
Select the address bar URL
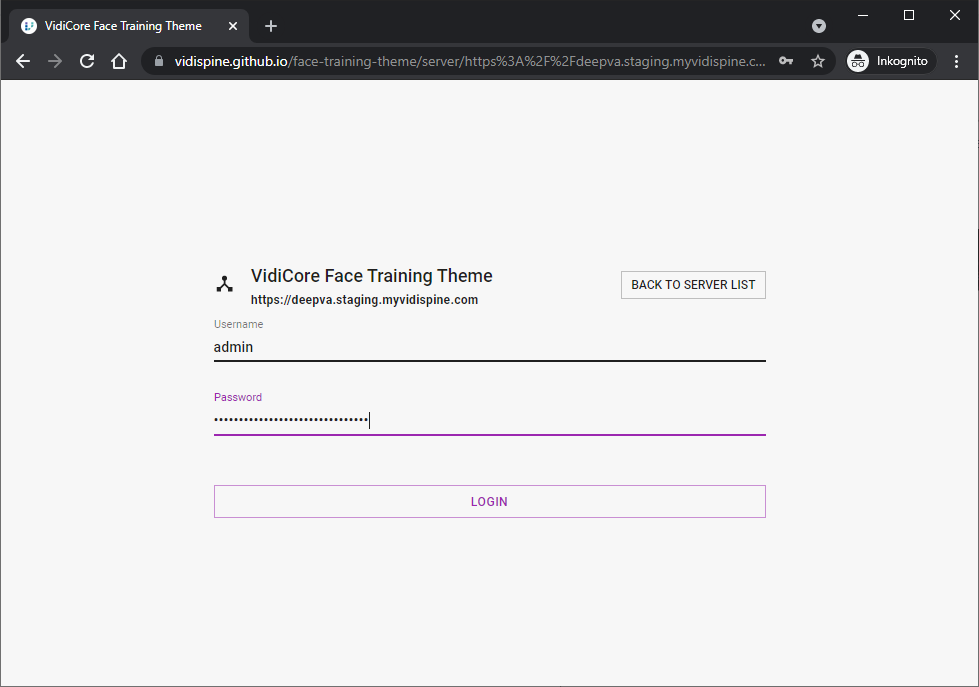point(470,61)
